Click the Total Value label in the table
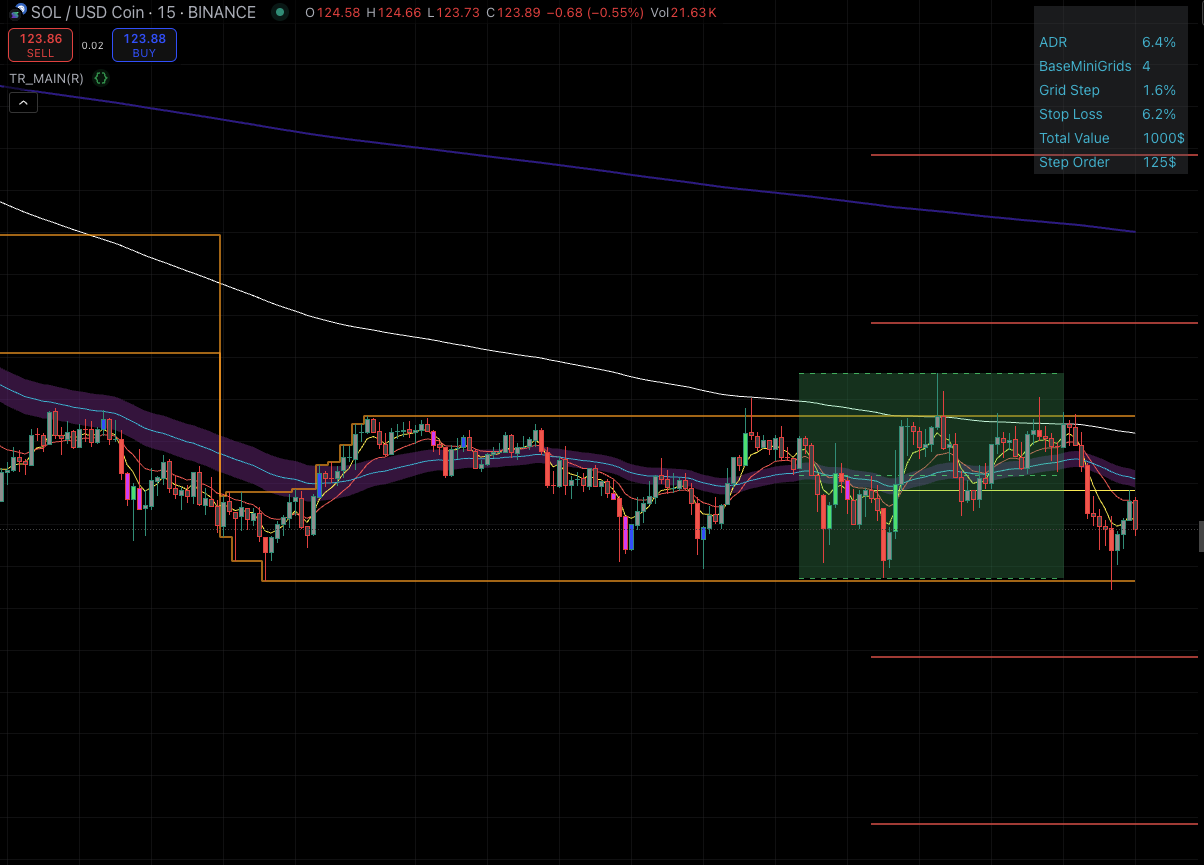The width and height of the screenshot is (1204, 865). tap(1074, 138)
